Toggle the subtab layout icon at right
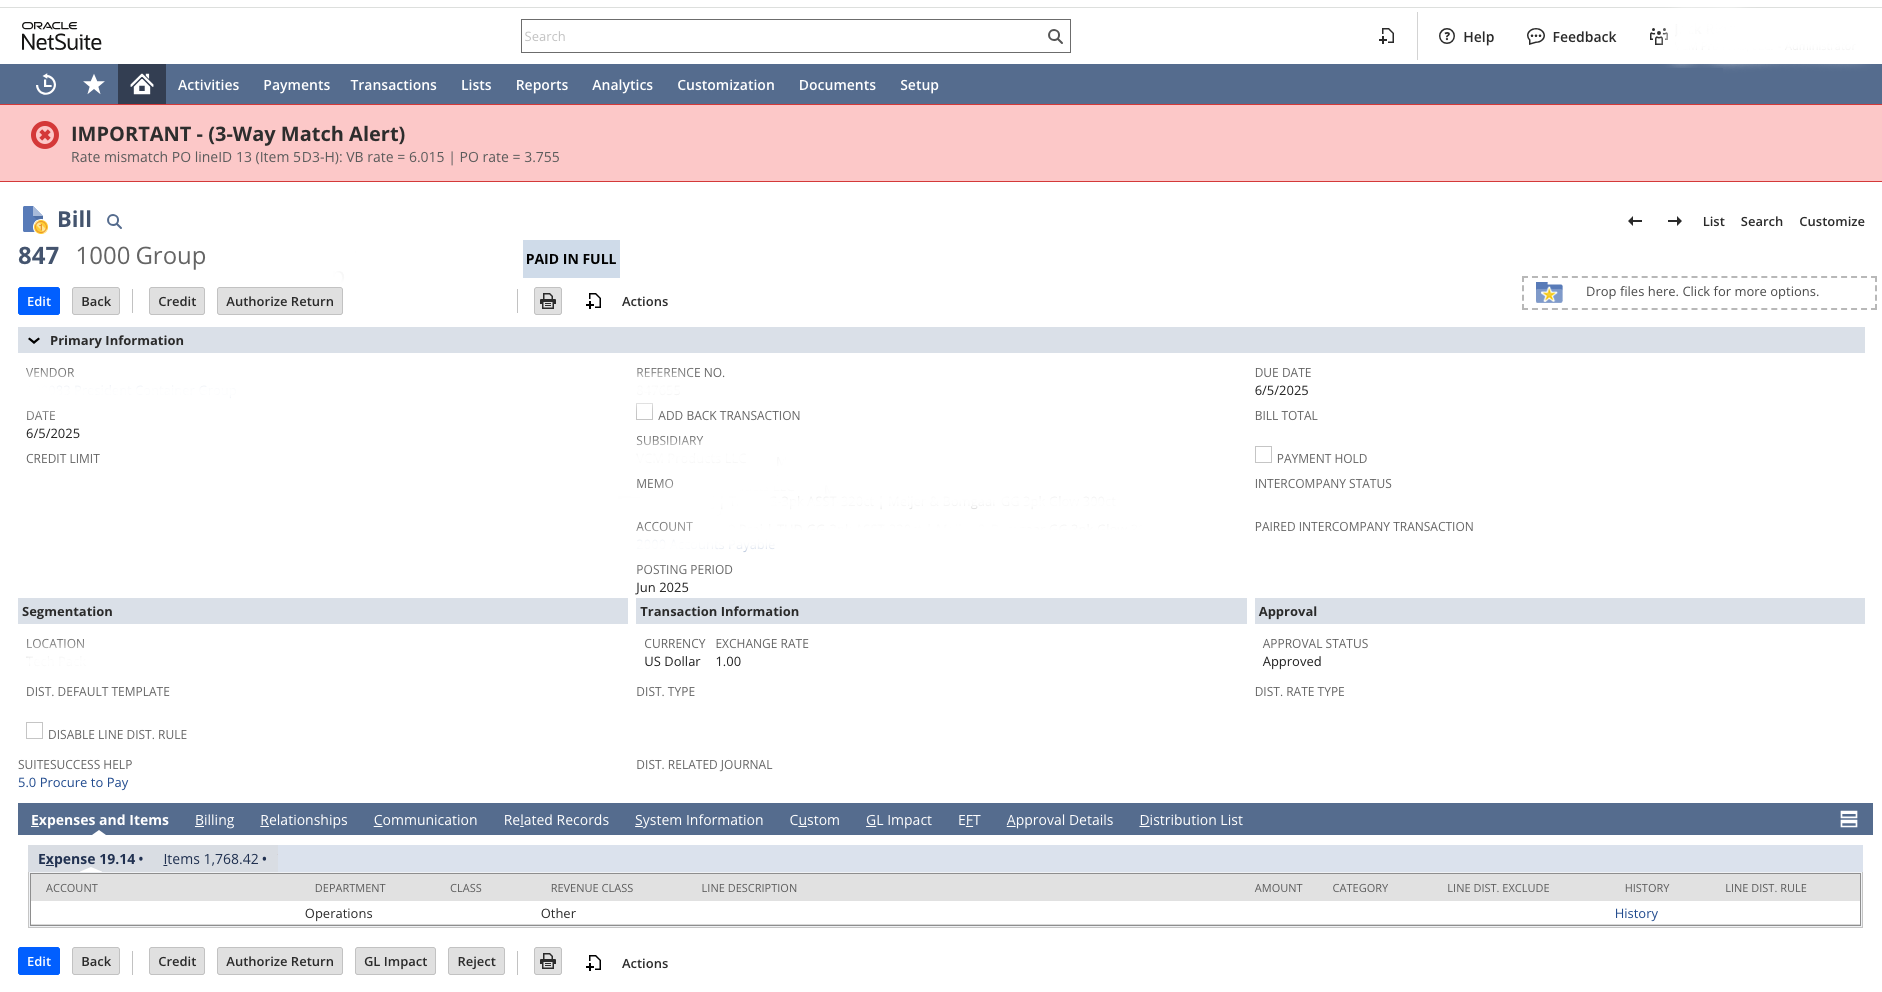Image resolution: width=1882 pixels, height=992 pixels. [x=1849, y=820]
